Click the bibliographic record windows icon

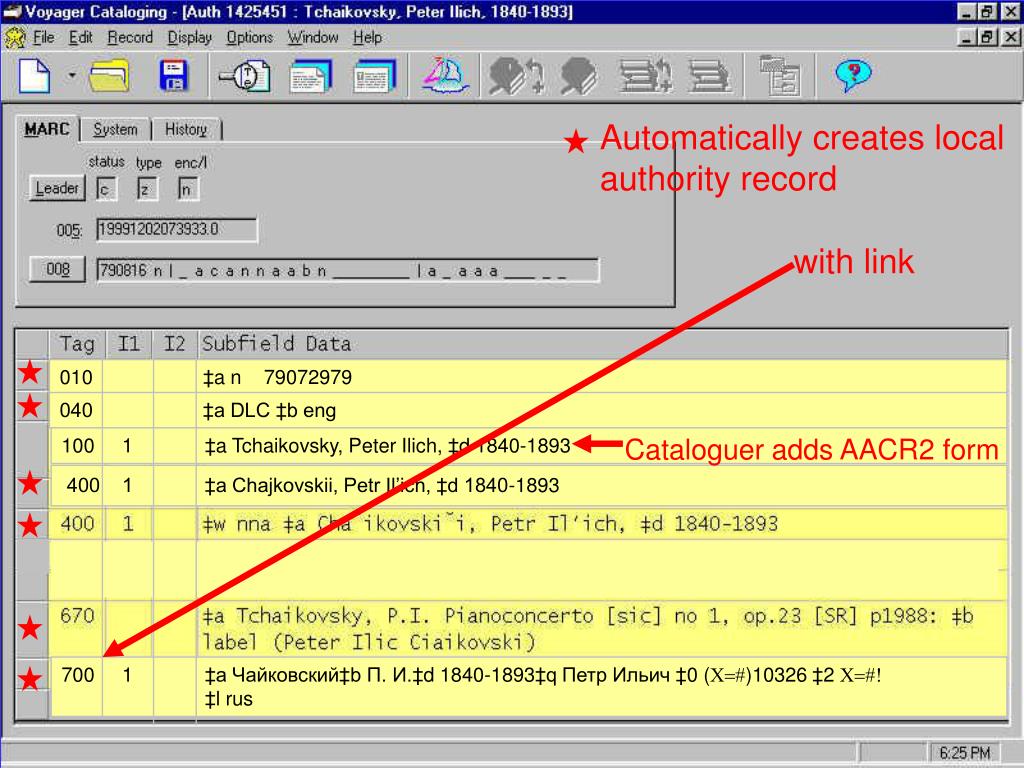click(311, 76)
